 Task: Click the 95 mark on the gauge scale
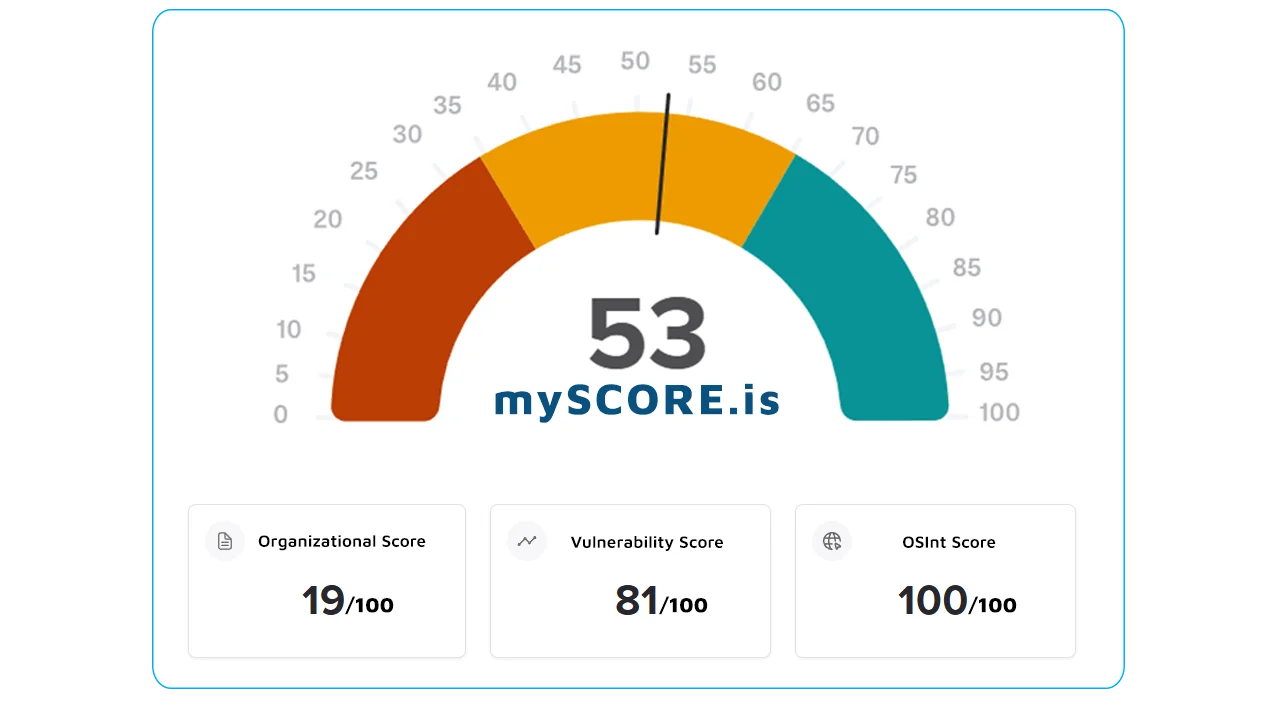point(994,372)
